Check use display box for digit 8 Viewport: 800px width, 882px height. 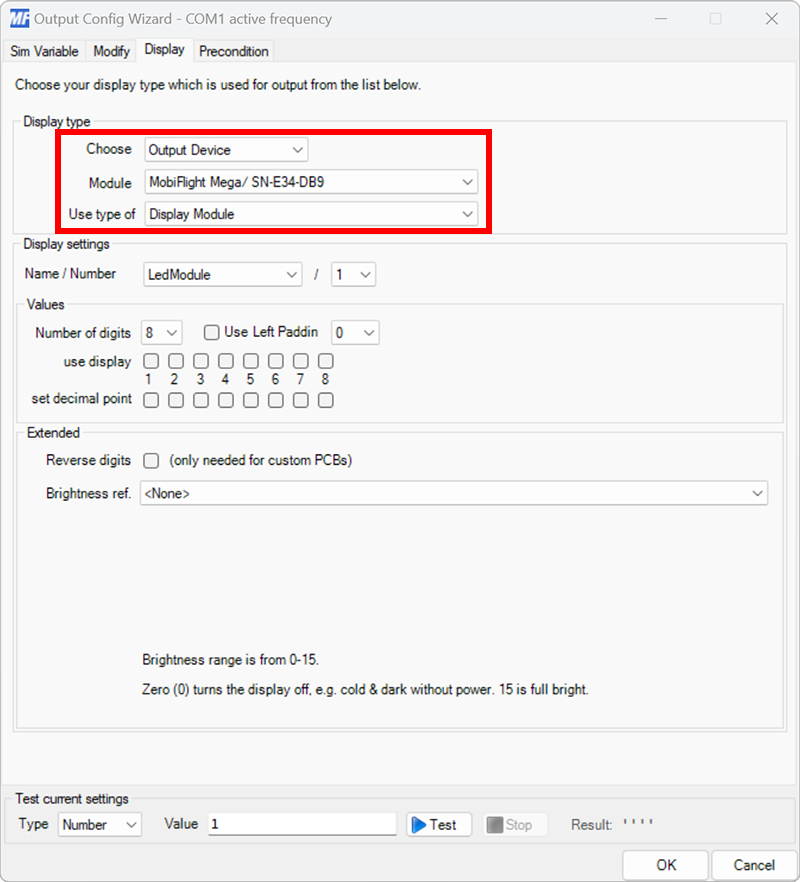tap(325, 360)
